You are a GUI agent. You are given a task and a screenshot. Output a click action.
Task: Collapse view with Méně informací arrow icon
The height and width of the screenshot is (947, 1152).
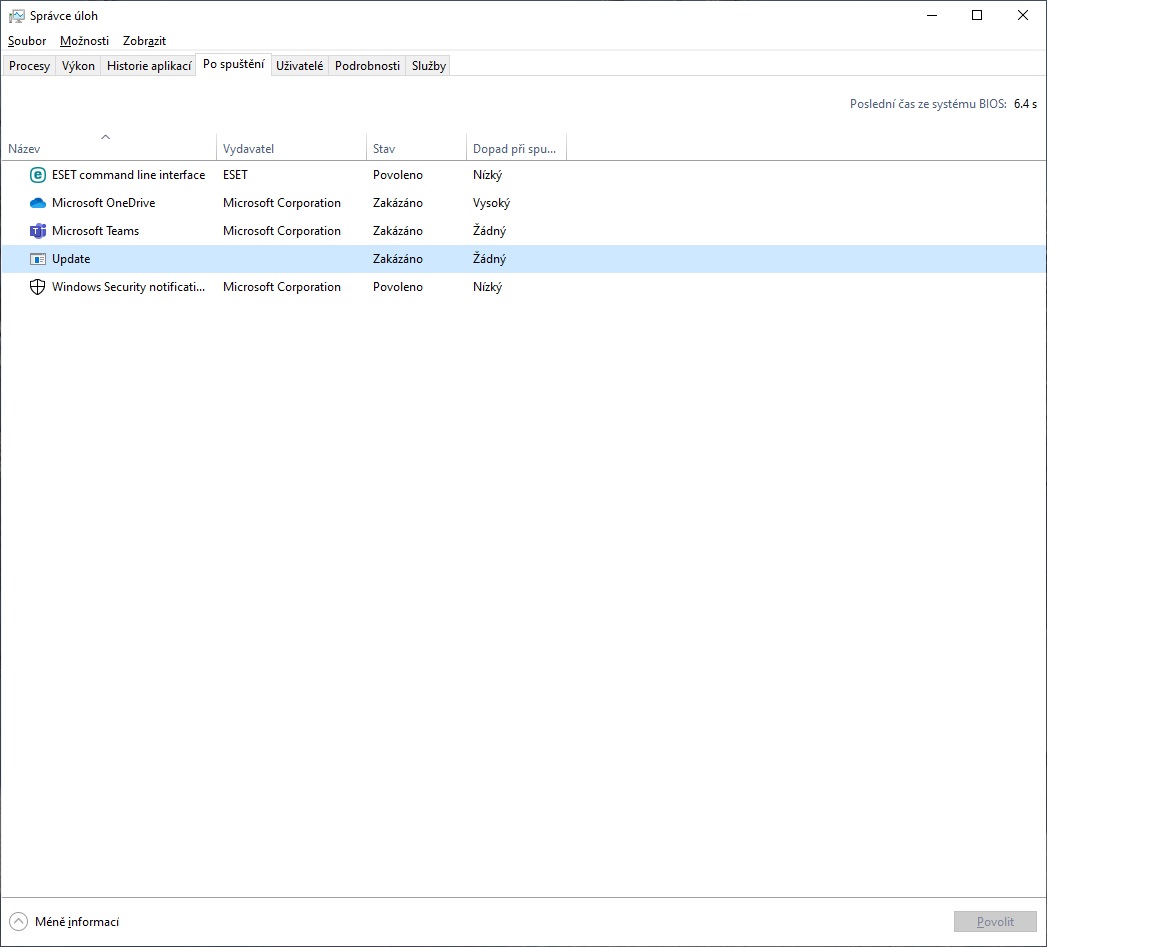[x=18, y=921]
